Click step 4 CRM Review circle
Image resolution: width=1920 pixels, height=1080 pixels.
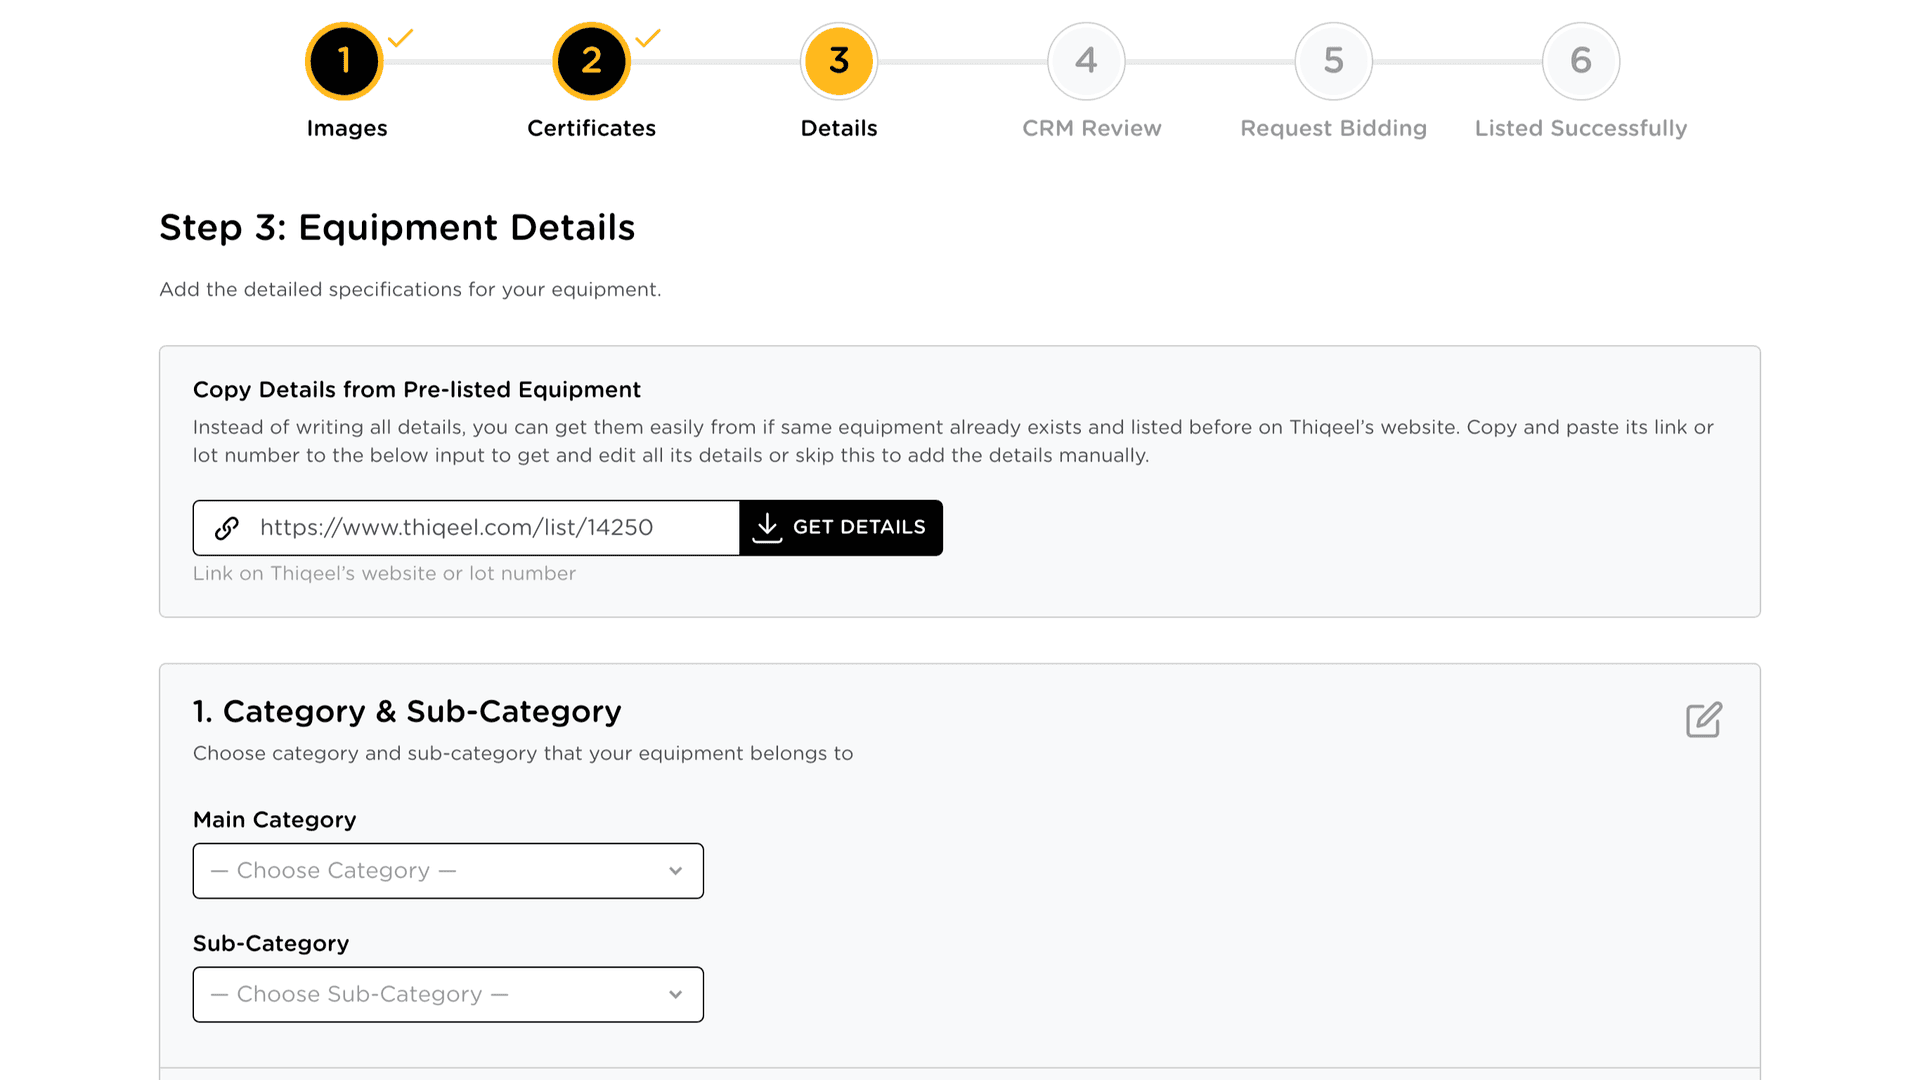(1086, 61)
